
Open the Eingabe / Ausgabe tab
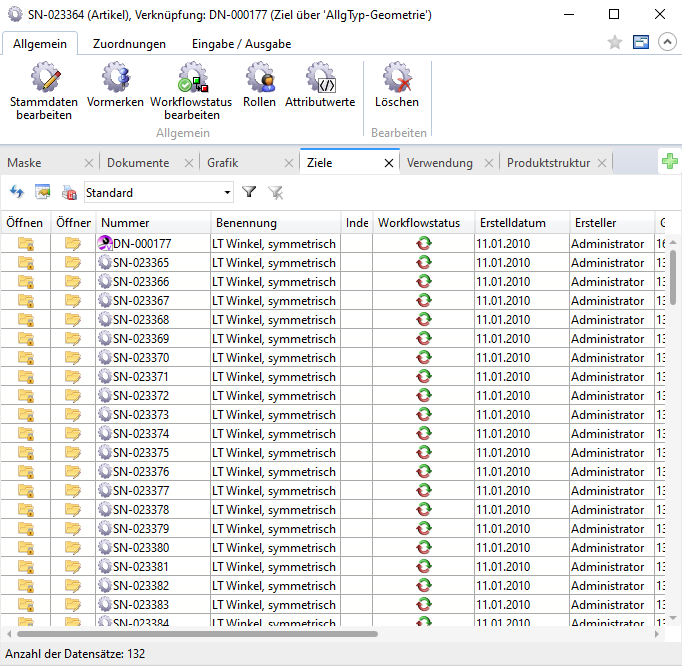pos(242,44)
